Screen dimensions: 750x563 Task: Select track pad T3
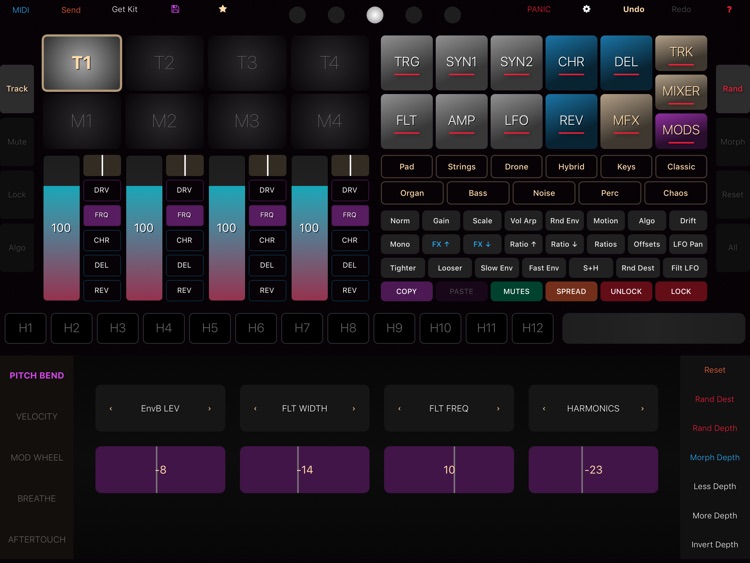coord(247,63)
